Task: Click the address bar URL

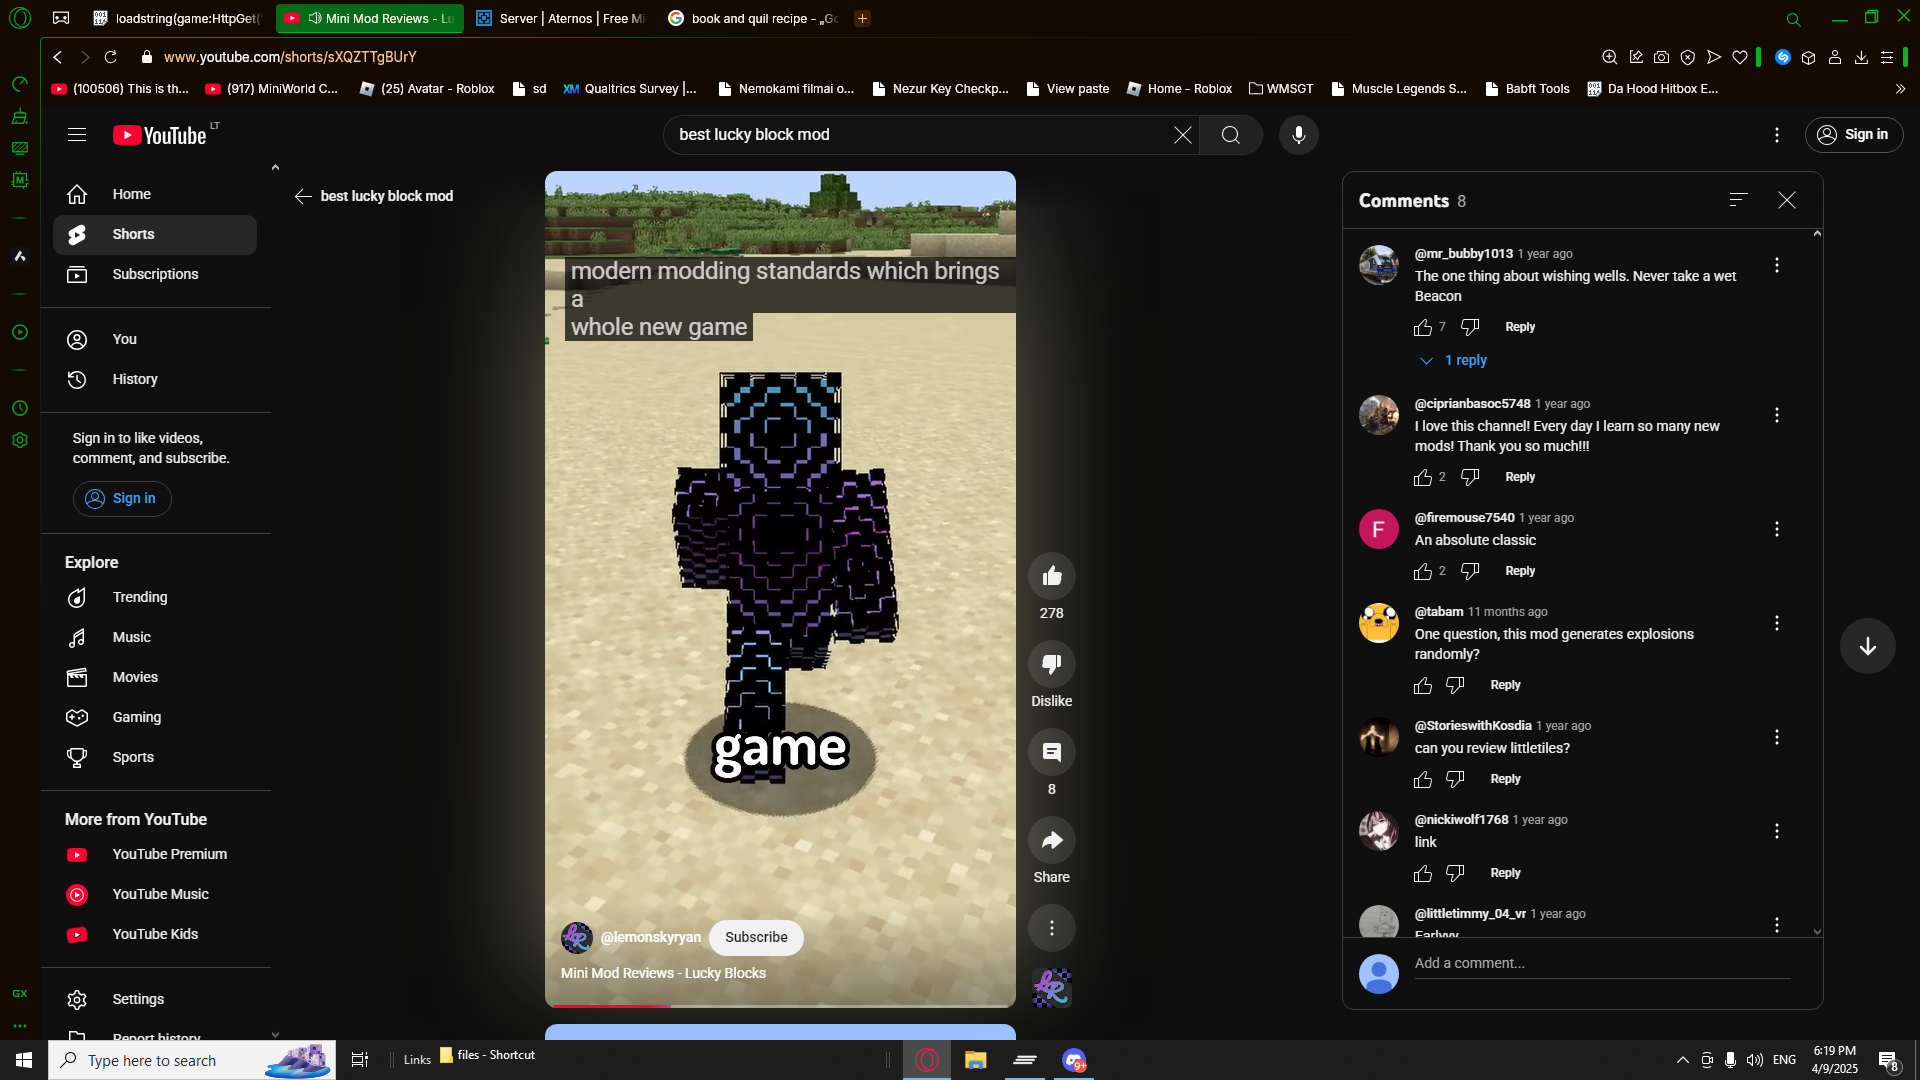Action: click(x=290, y=57)
